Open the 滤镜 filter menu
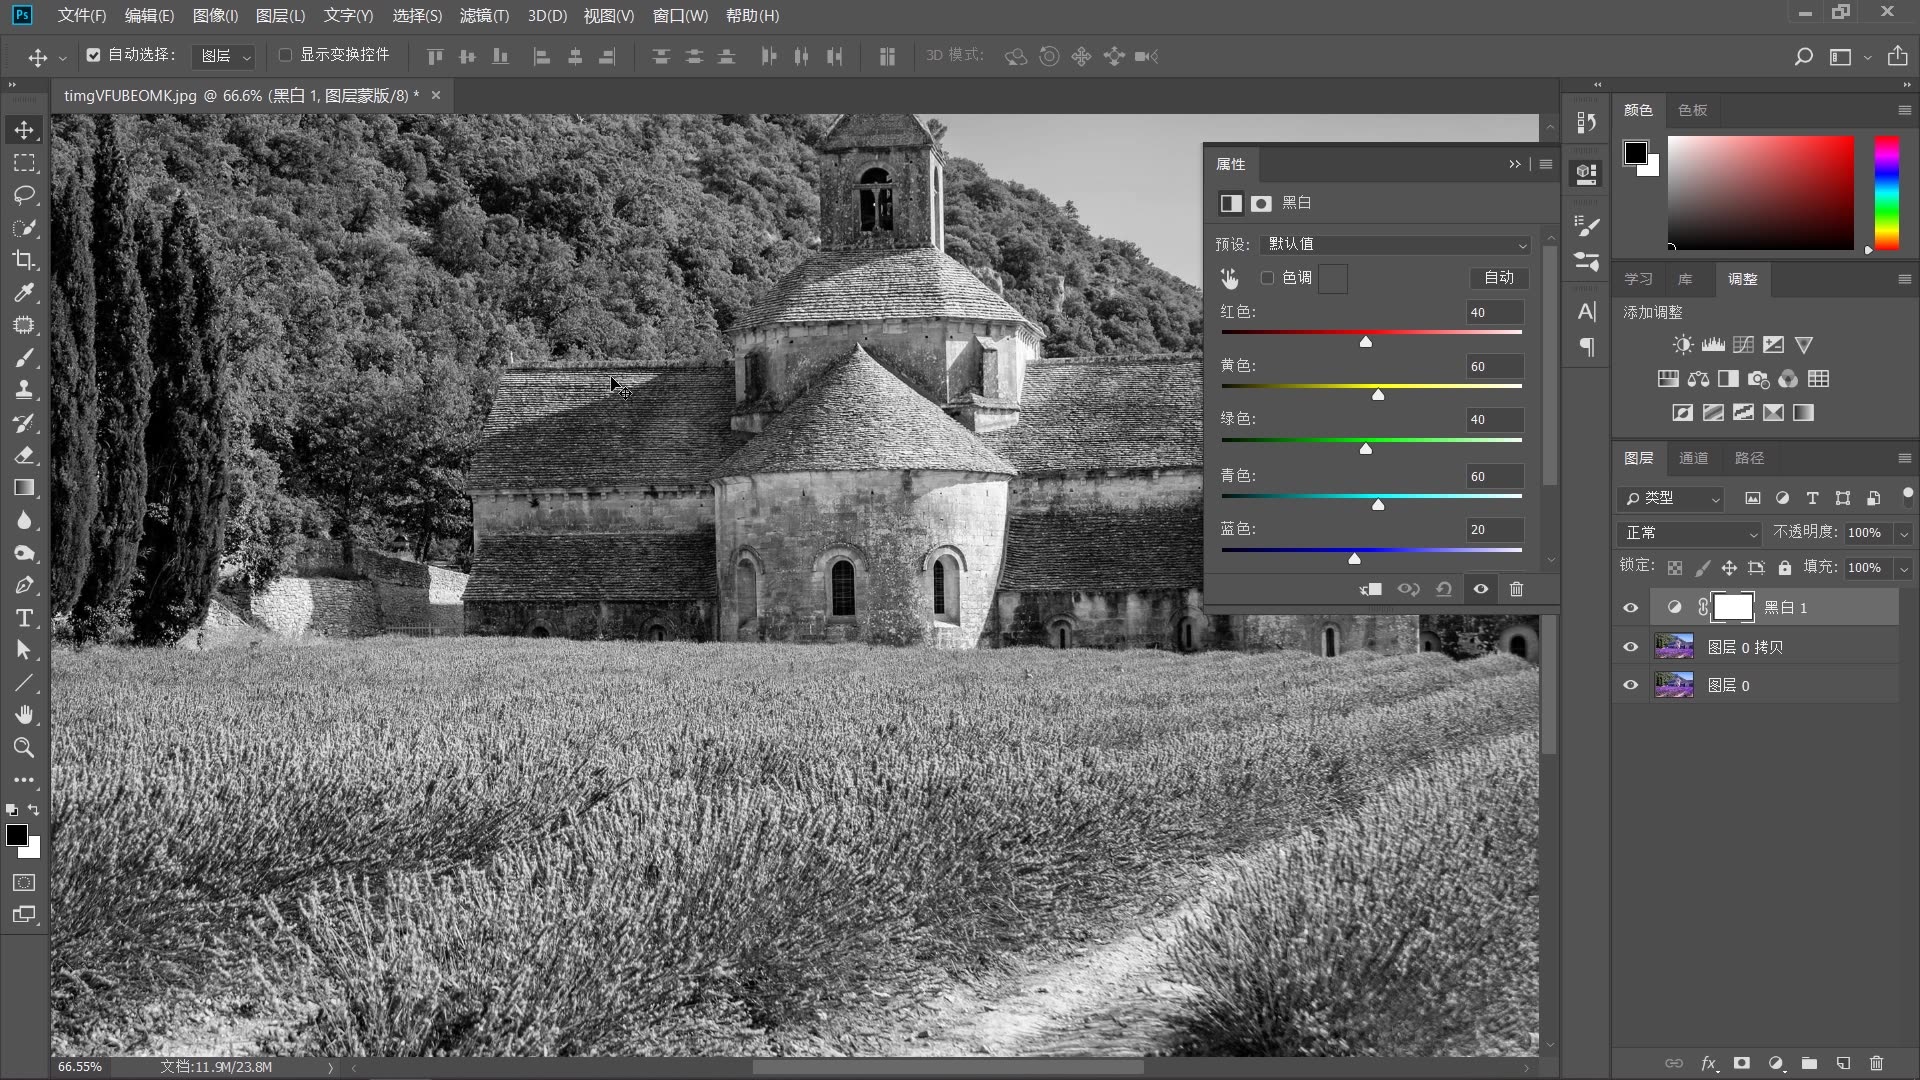1920x1080 pixels. click(484, 15)
